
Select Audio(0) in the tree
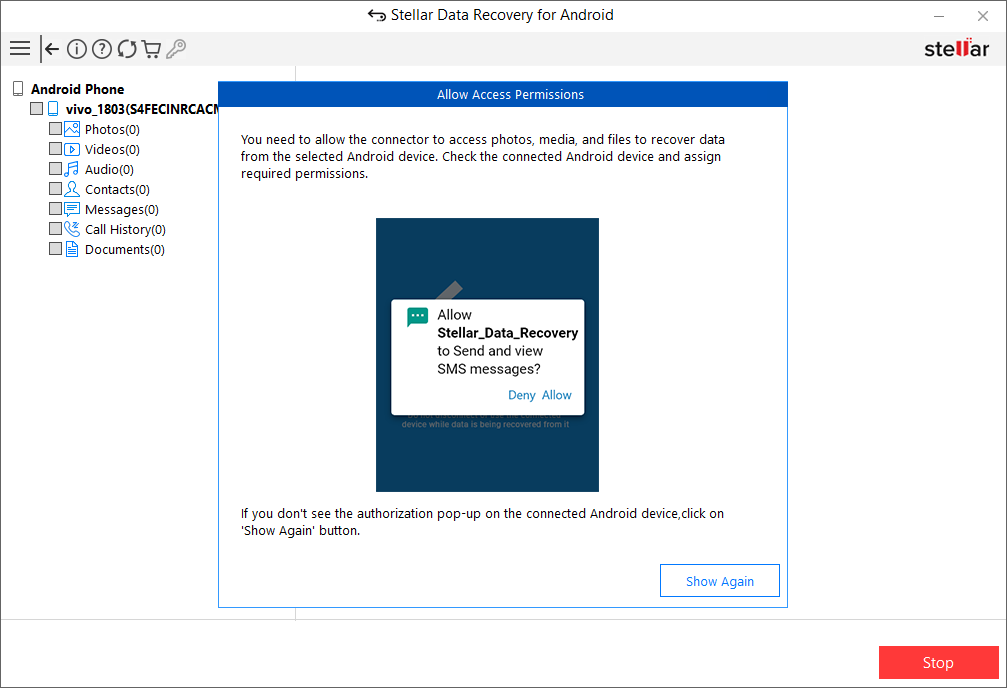[109, 169]
